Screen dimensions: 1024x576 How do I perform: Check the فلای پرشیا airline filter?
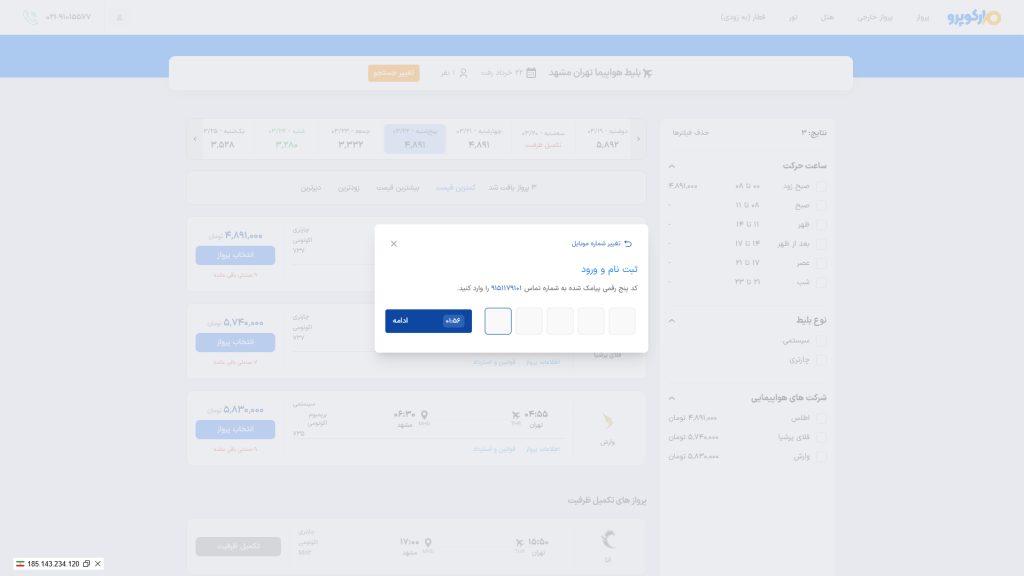click(x=821, y=437)
